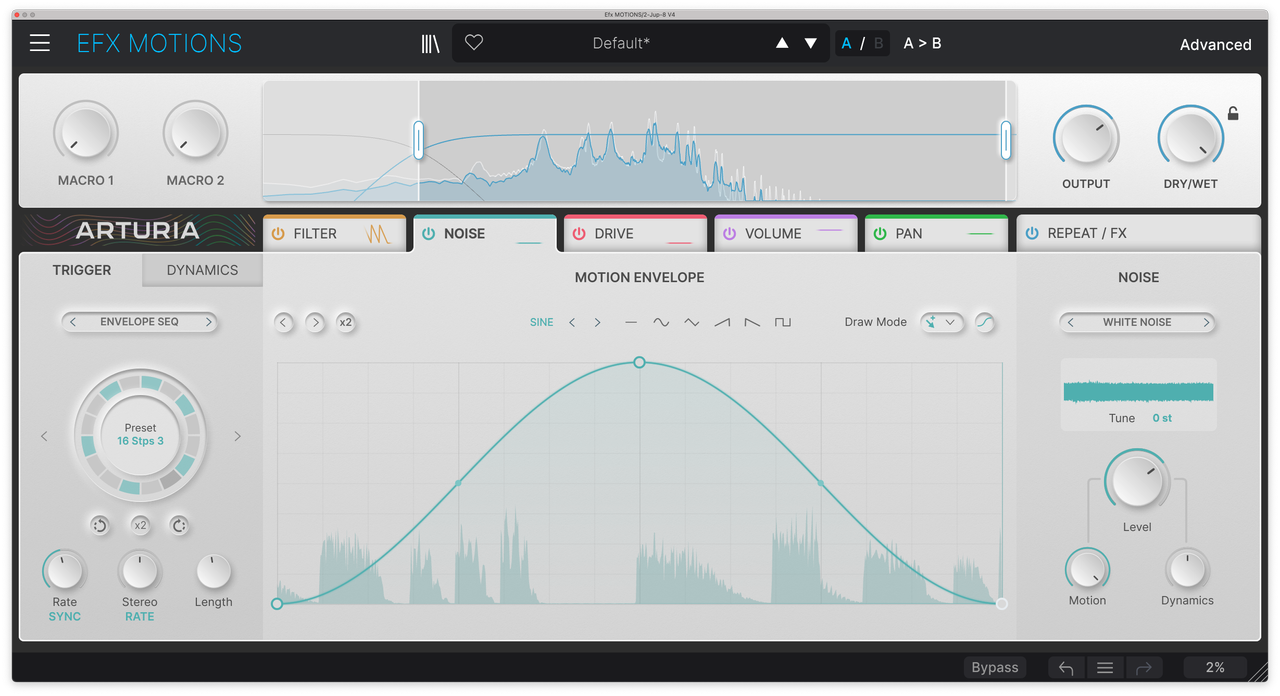Favorite the preset with the heart icon
1280x696 pixels.
474,43
